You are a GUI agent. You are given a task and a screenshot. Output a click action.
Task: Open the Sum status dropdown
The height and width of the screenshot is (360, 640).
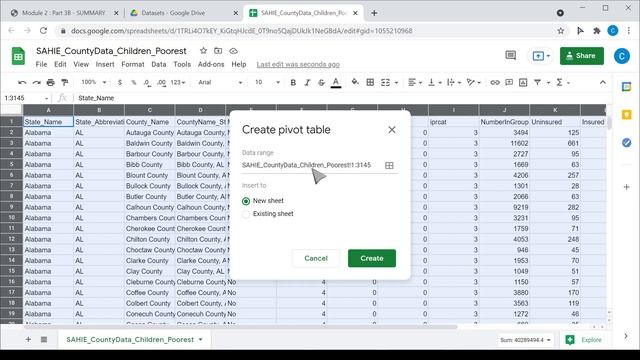point(525,340)
